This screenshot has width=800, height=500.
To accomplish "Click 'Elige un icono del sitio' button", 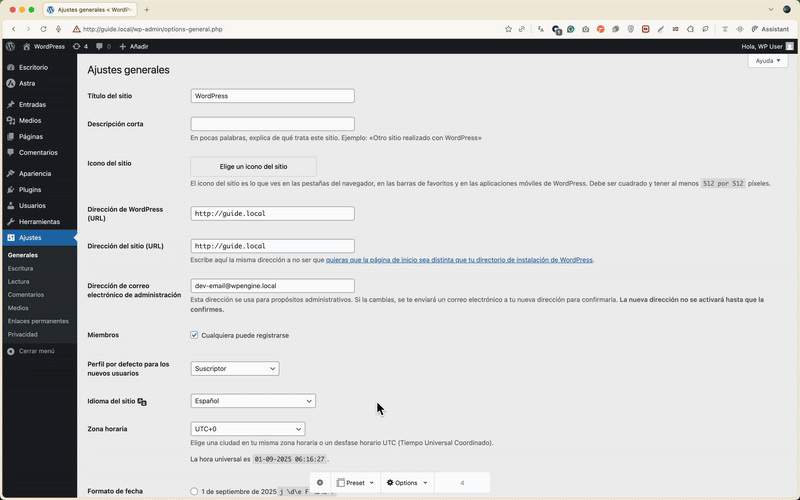I will 253,166.
